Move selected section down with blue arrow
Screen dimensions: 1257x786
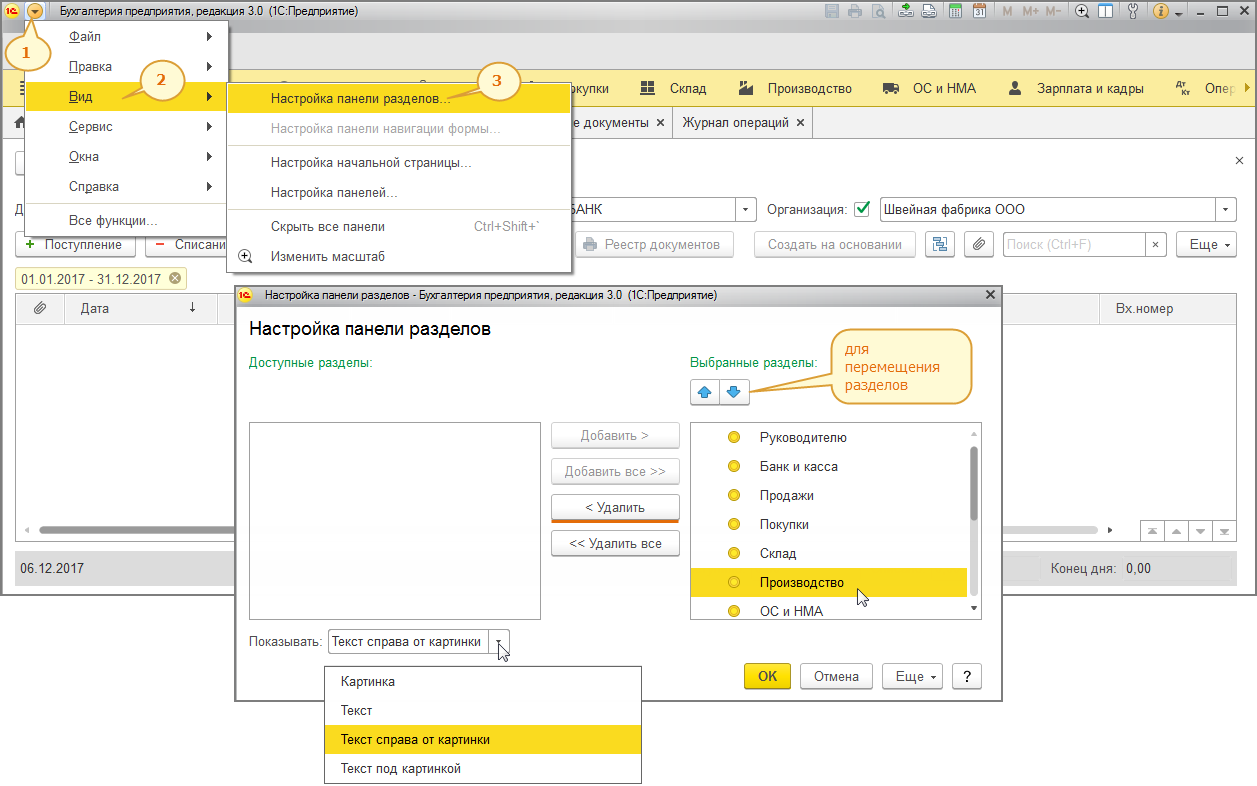733,392
